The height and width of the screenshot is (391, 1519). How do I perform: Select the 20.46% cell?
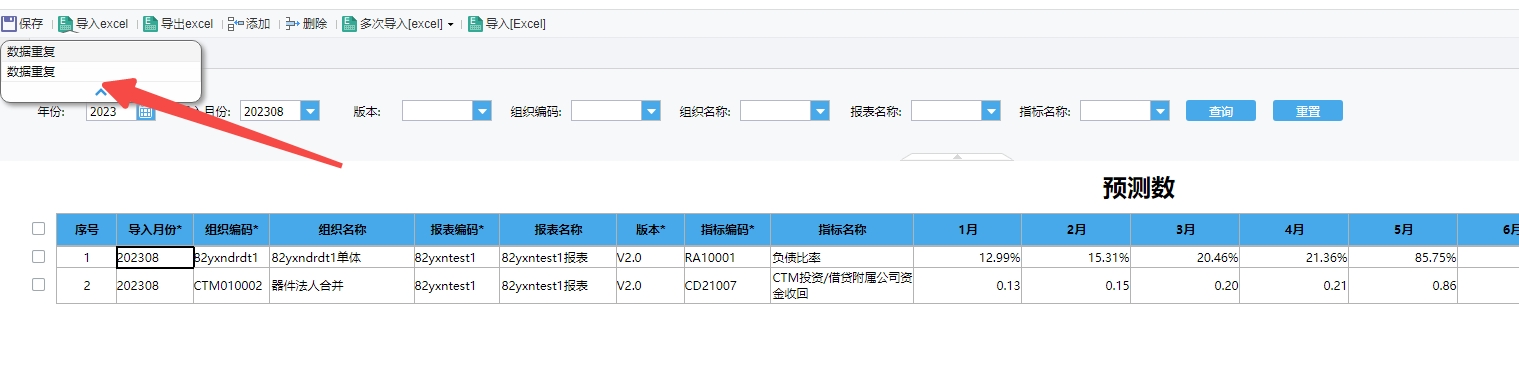(x=1185, y=257)
